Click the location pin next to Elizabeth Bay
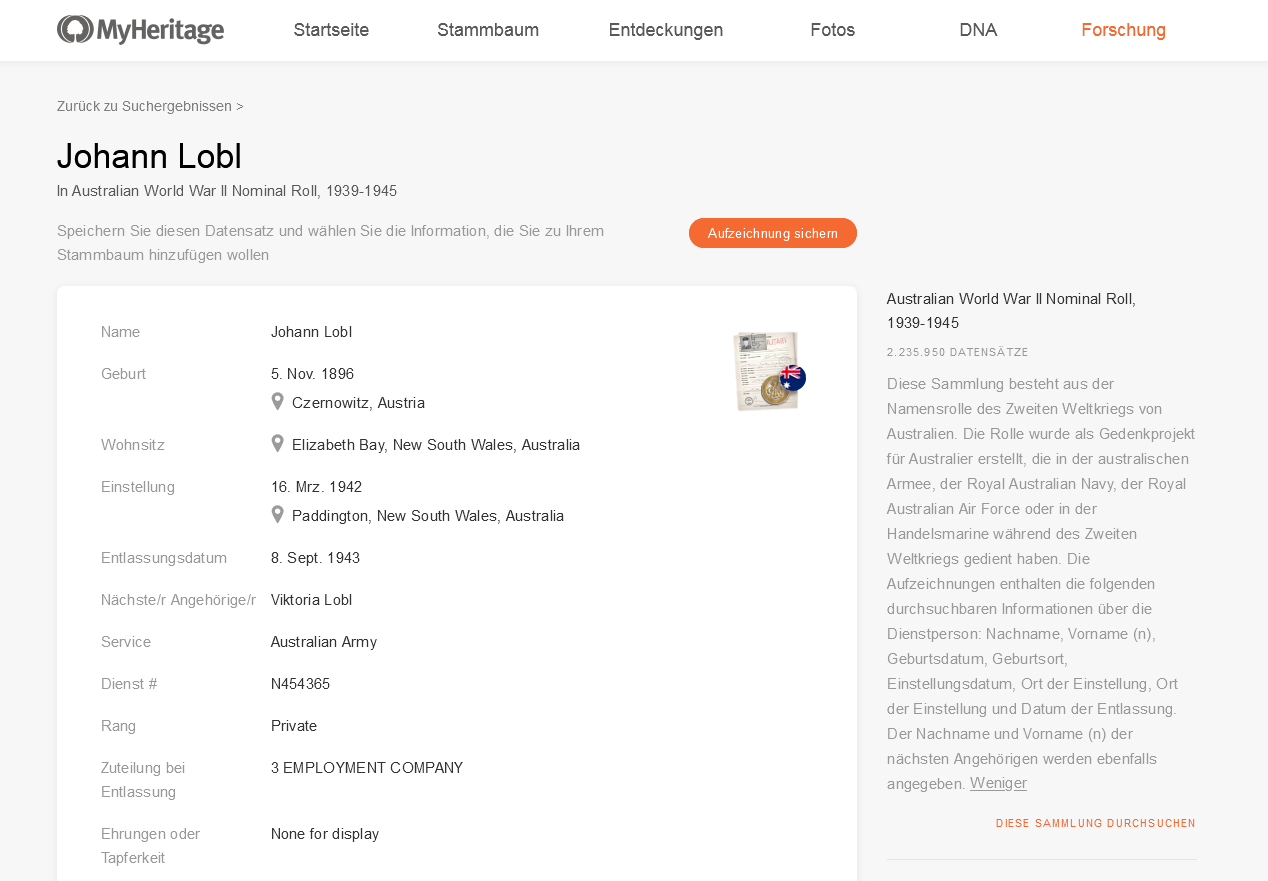 (278, 444)
